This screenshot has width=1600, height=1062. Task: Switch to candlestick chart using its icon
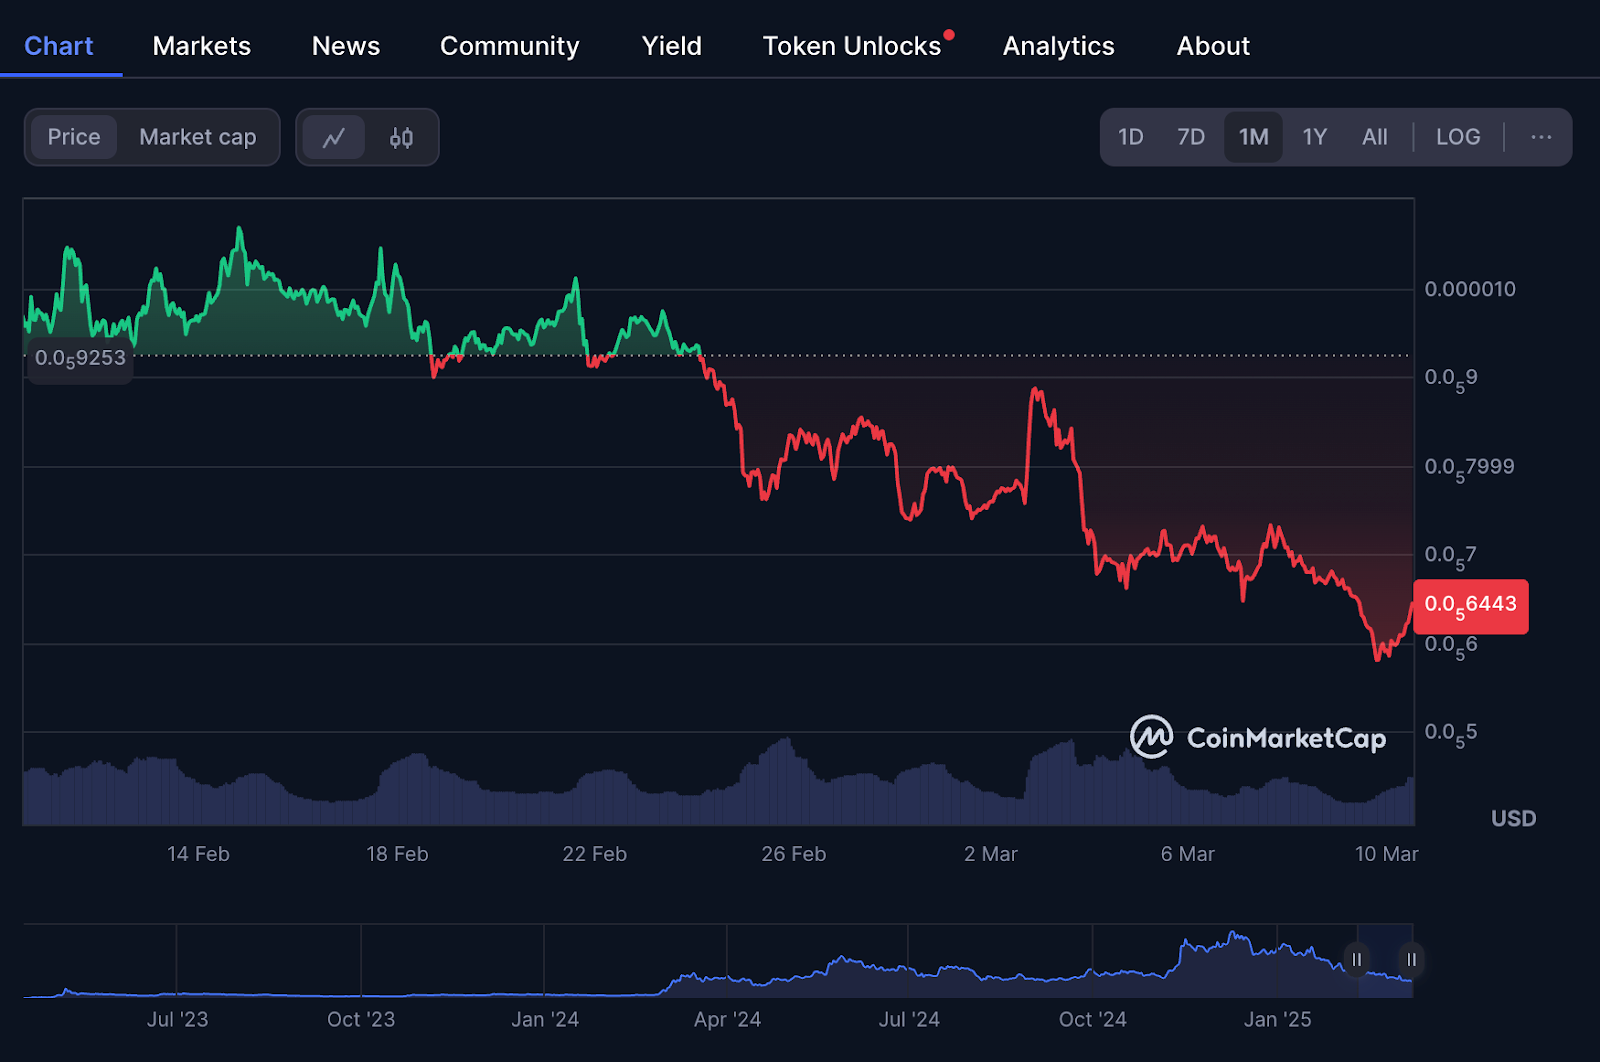401,137
